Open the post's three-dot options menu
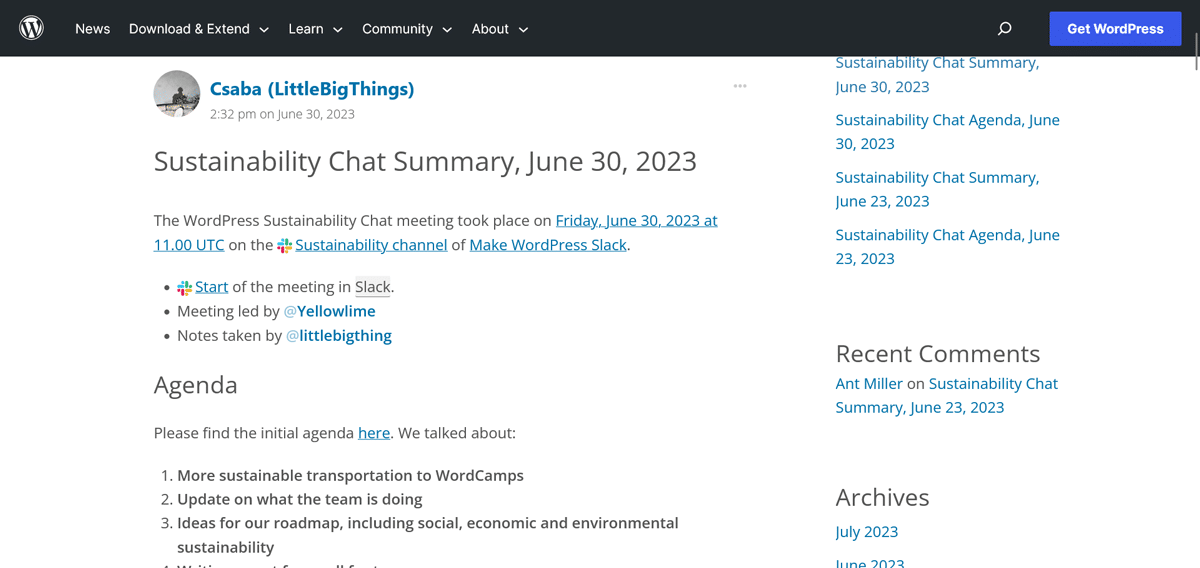 pos(740,86)
